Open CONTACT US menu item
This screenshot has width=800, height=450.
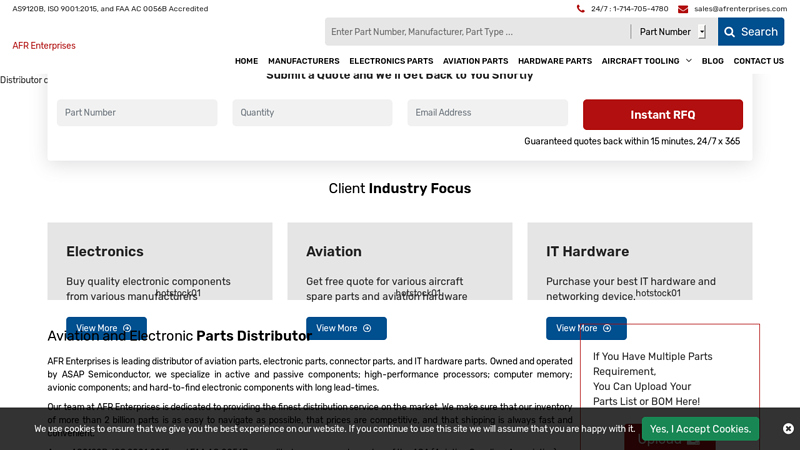point(758,61)
